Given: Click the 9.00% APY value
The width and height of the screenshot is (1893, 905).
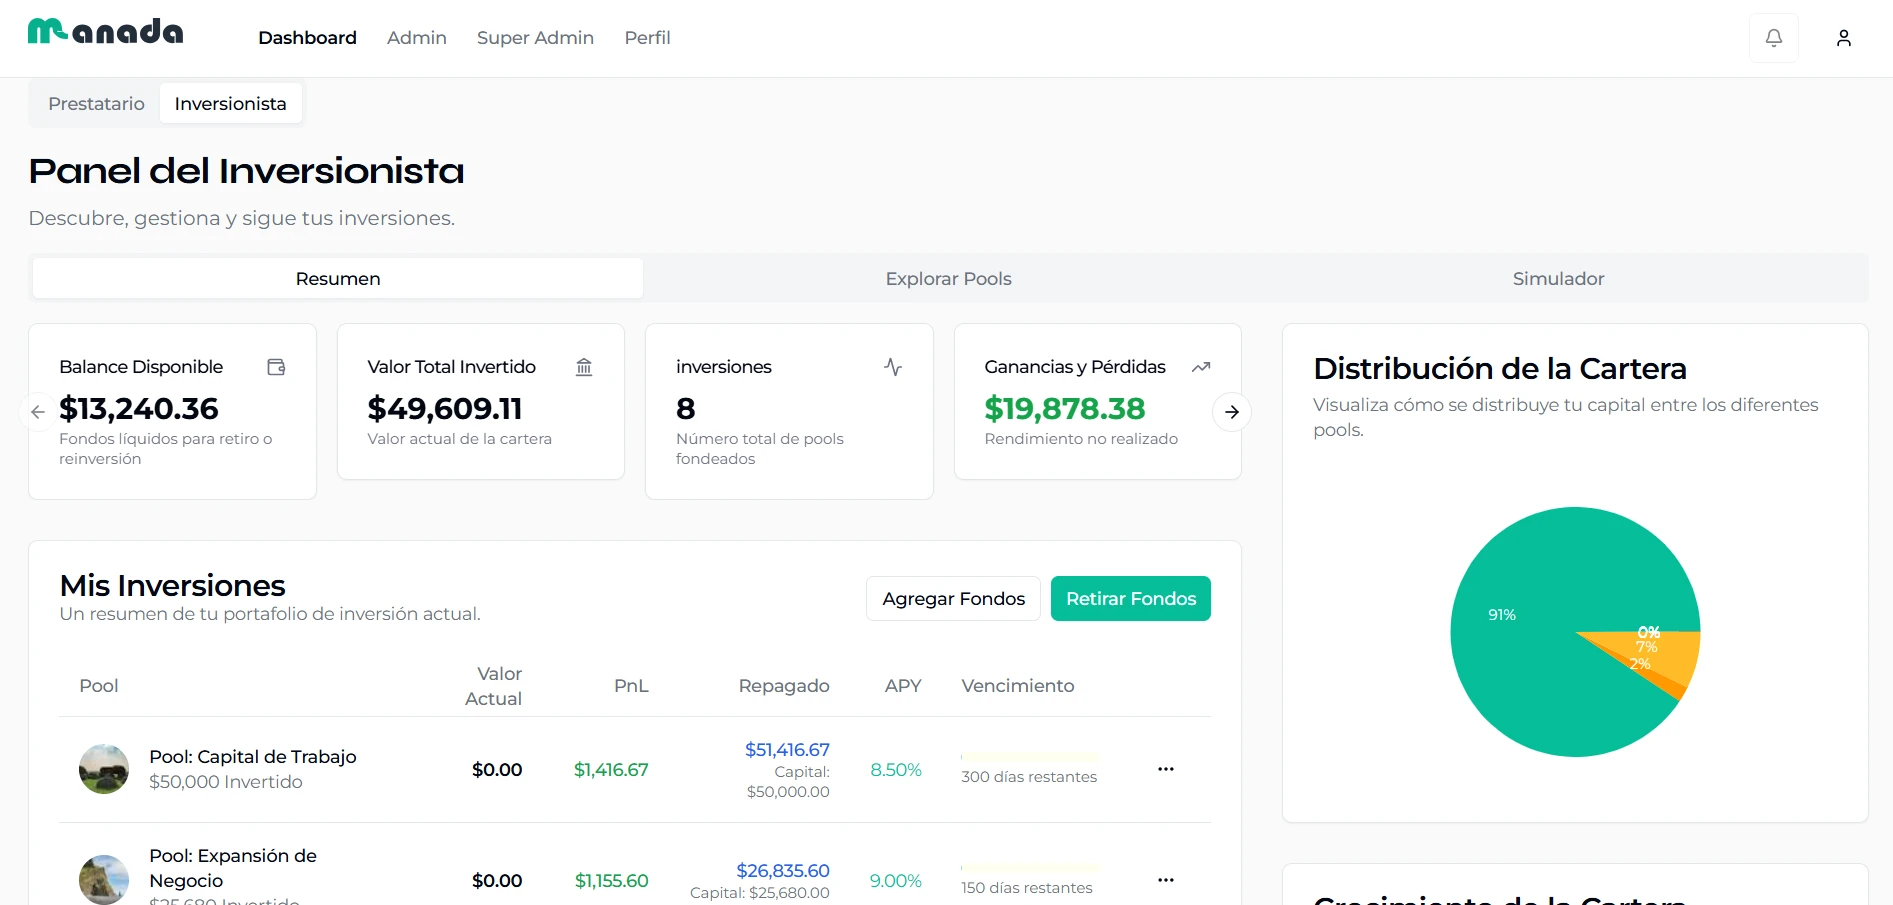Looking at the screenshot, I should [896, 881].
